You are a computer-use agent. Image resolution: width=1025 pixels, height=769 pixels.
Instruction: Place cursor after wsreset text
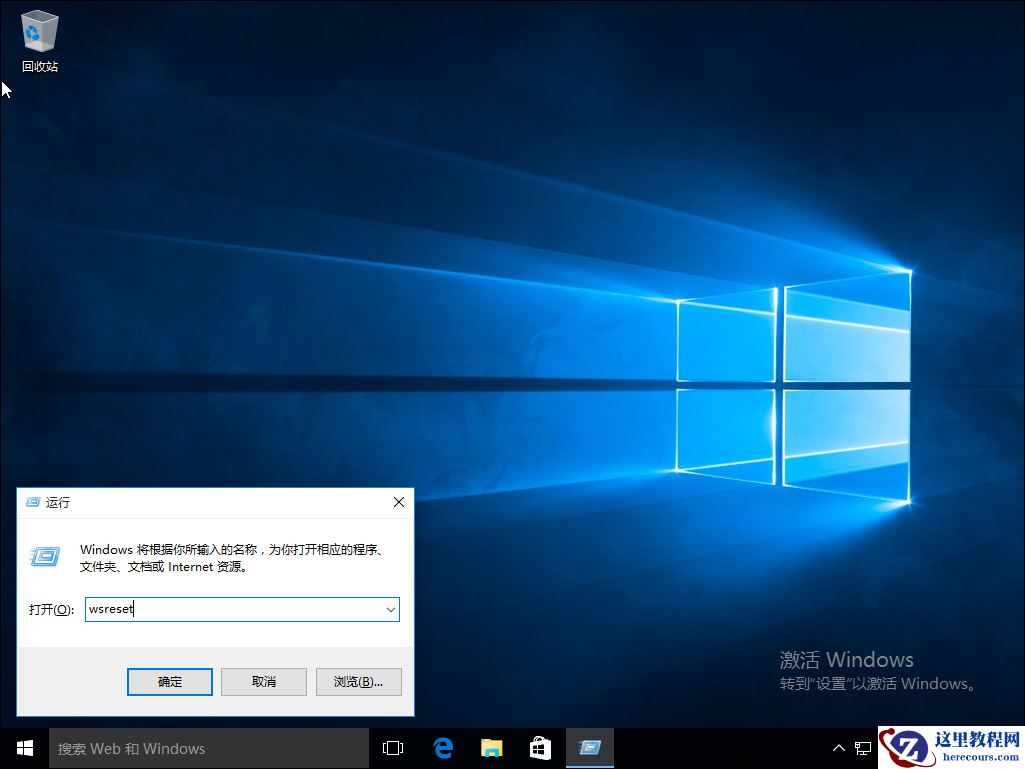coord(136,609)
